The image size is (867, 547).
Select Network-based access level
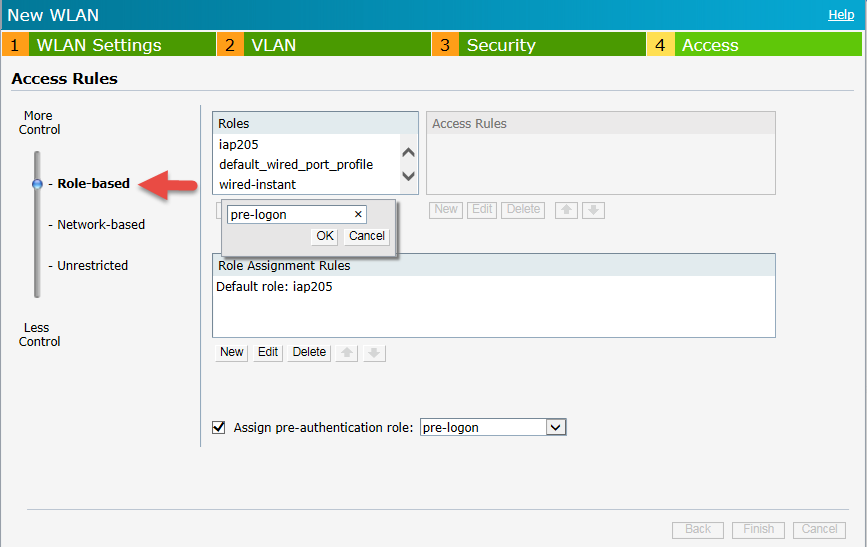(101, 225)
